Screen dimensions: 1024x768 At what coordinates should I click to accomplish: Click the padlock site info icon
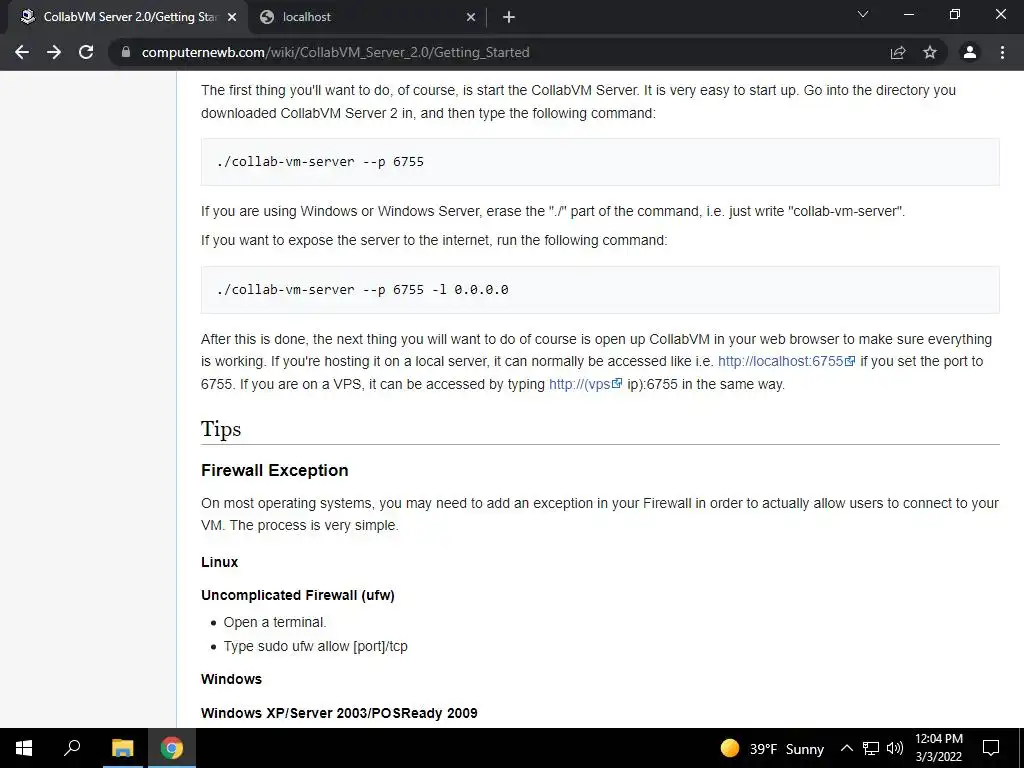tap(125, 52)
